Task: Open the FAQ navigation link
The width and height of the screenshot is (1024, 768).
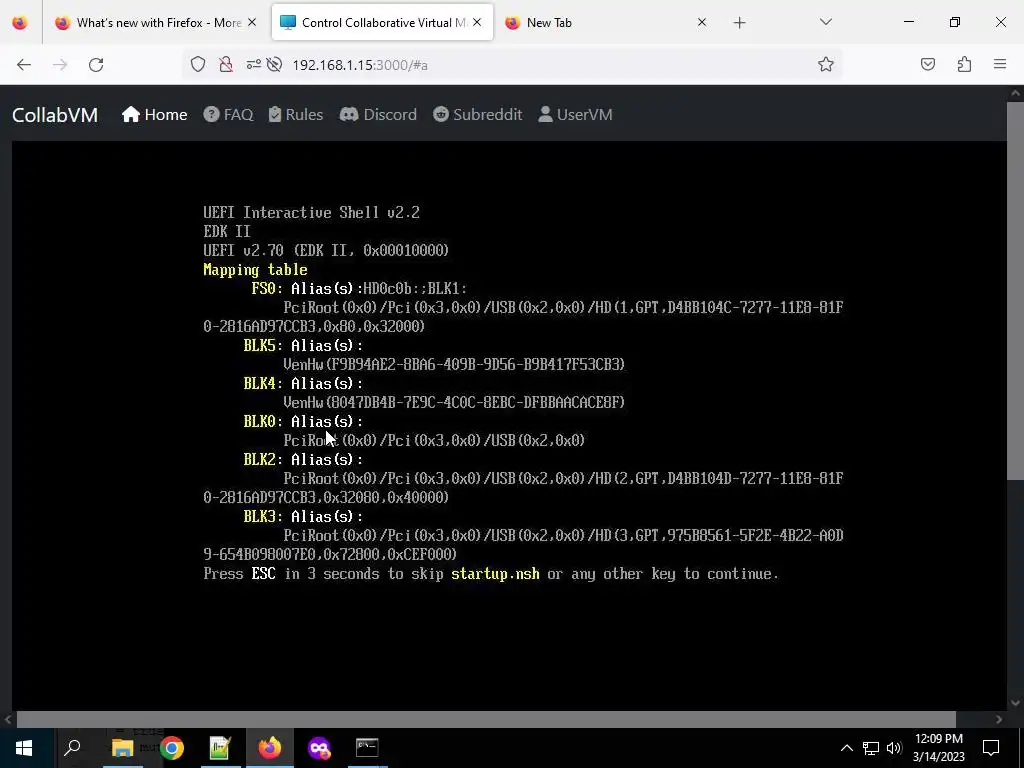Action: [228, 114]
